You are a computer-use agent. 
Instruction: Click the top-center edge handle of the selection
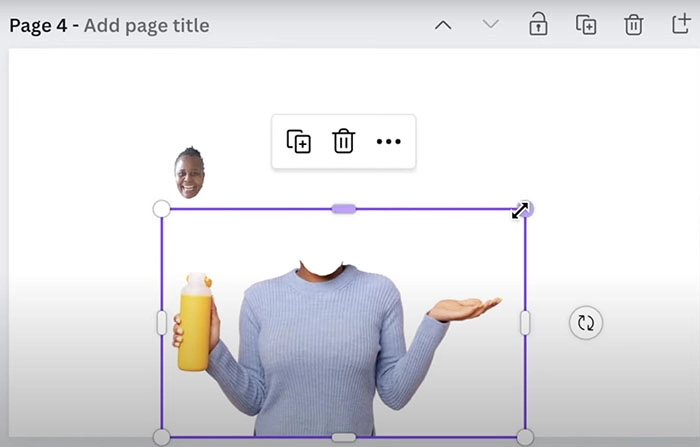(x=343, y=208)
